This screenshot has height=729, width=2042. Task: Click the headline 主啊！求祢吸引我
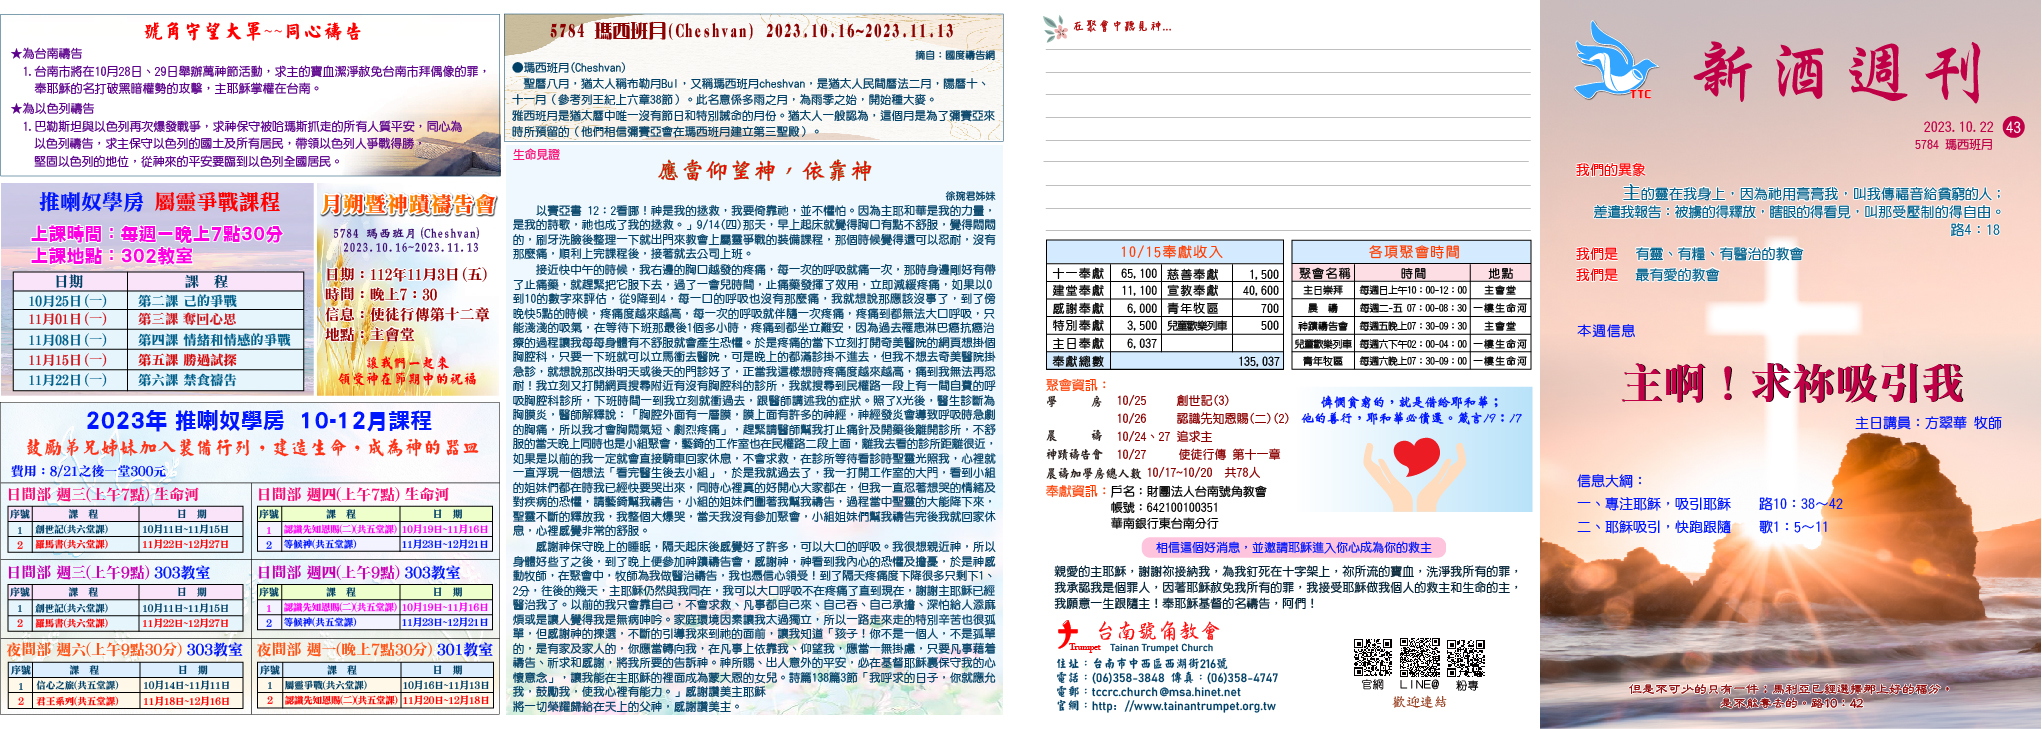click(x=1793, y=383)
